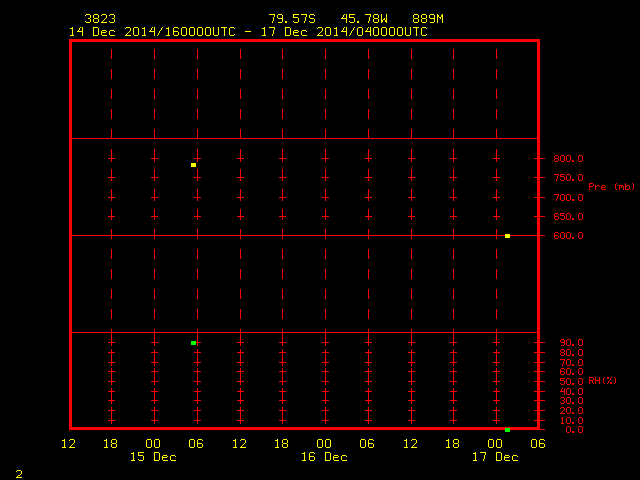Click the 90.0 humidity axis label

click(571, 342)
